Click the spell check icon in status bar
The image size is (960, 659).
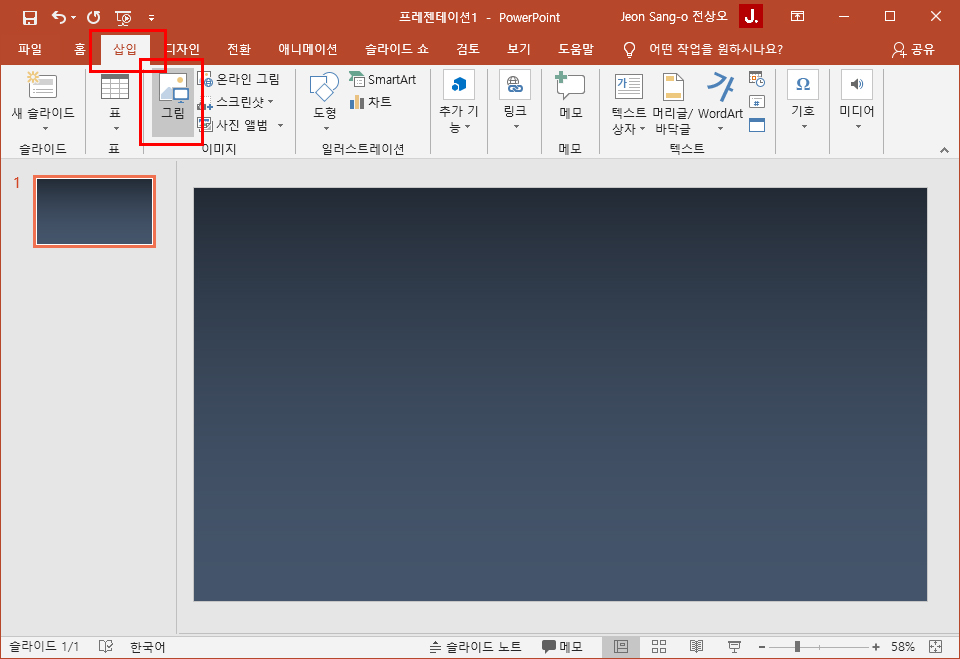coord(106,647)
